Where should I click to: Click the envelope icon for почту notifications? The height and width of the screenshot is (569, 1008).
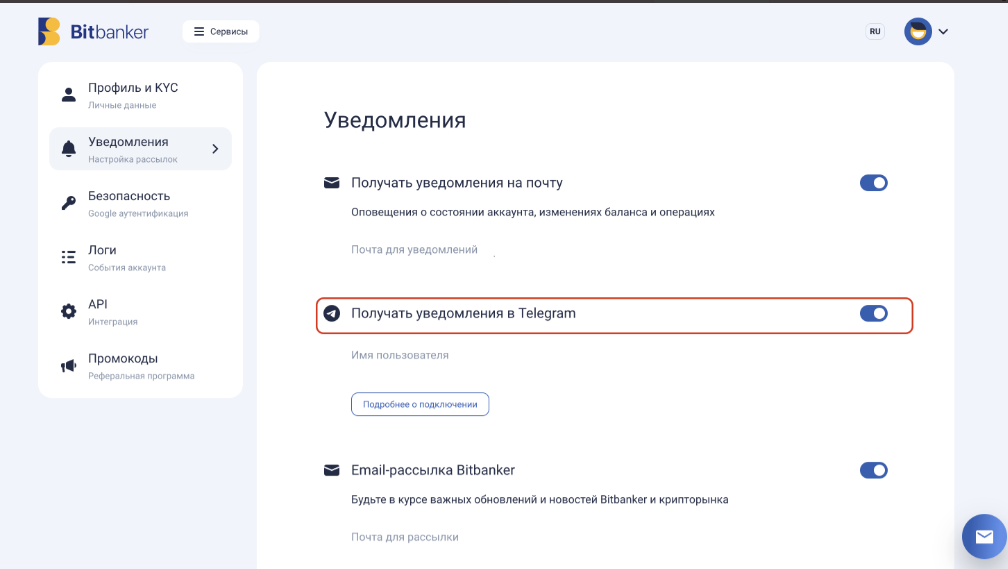click(x=332, y=183)
